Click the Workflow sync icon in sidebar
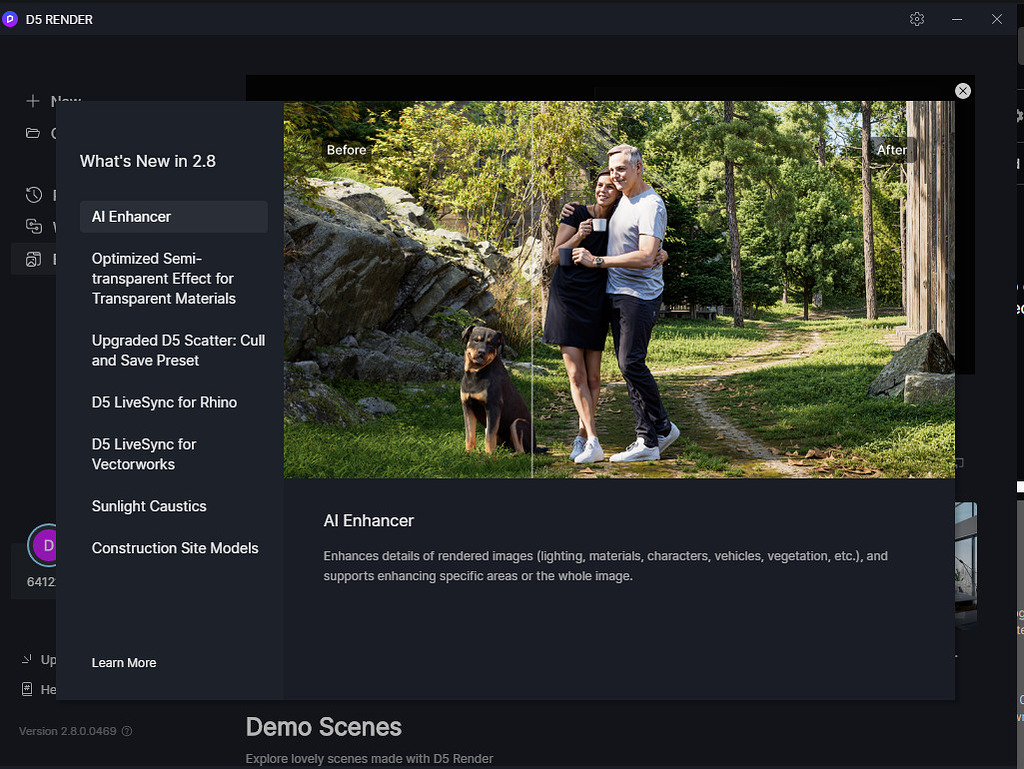1024x769 pixels. tap(33, 227)
